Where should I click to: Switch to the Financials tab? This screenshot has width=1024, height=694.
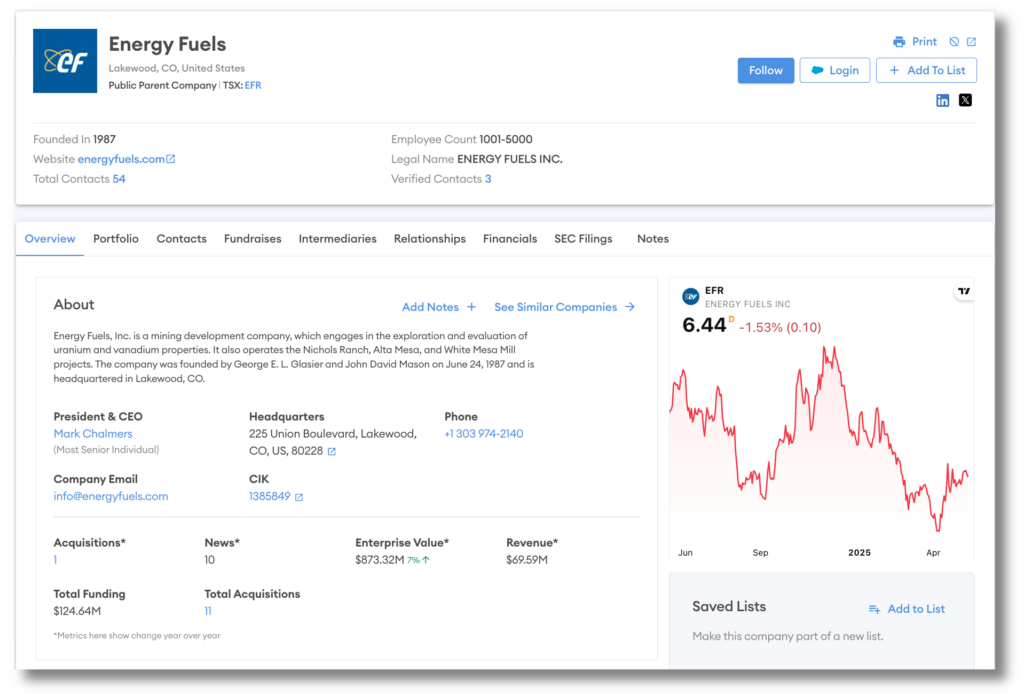(x=510, y=239)
